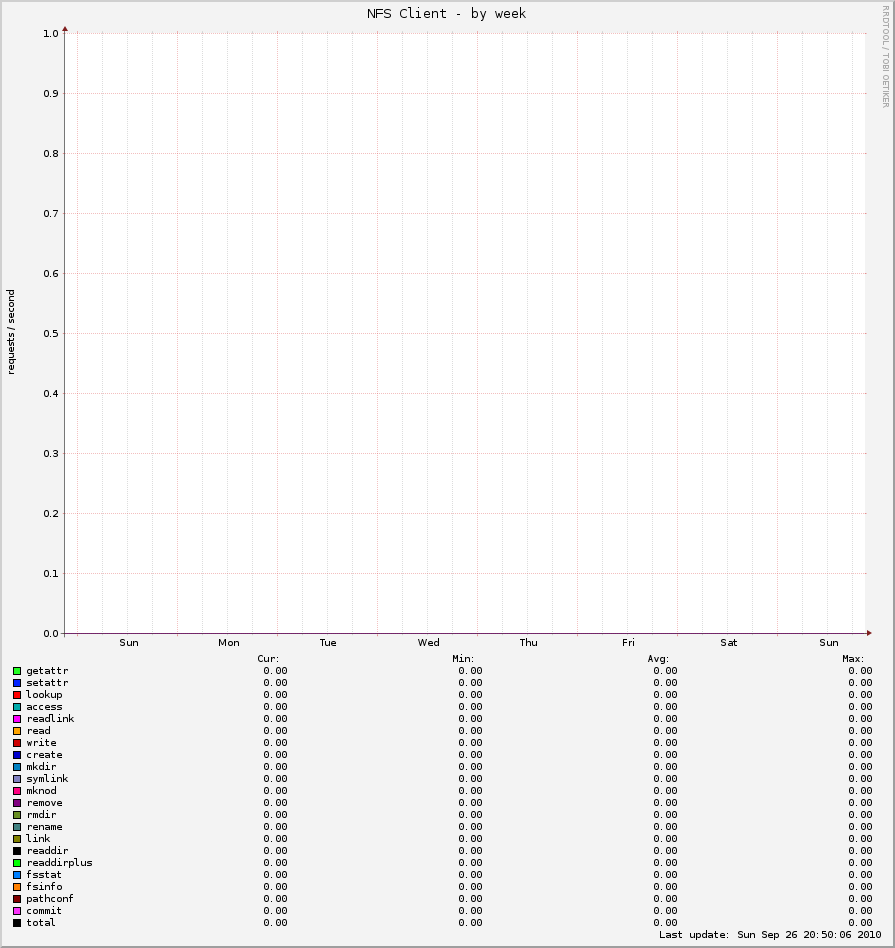895x948 pixels.
Task: Click the 'Sat' x-axis label
Action: 728,643
